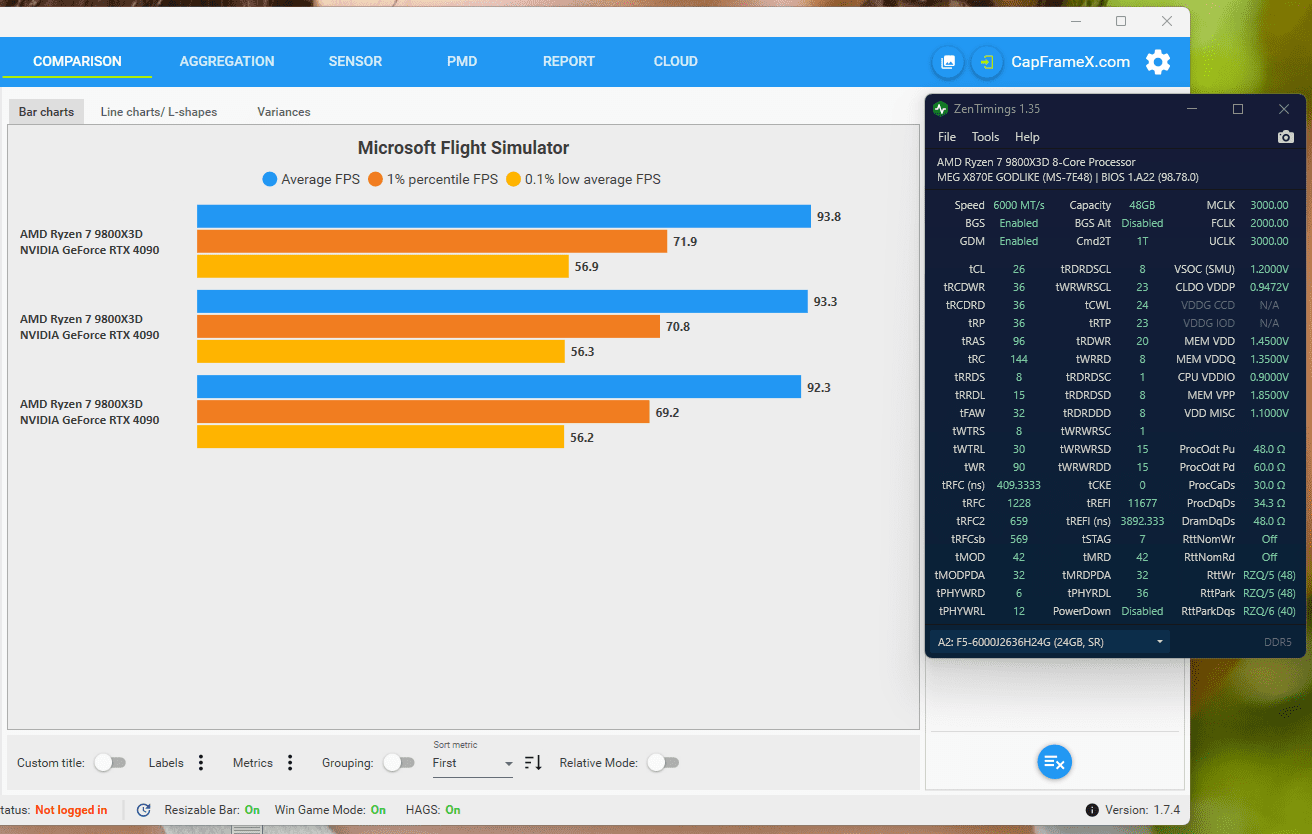Image resolution: width=1312 pixels, height=834 pixels.
Task: Open the CLOUD tab
Action: click(x=676, y=62)
